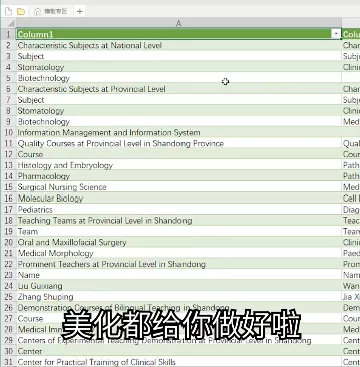Select 'Histology and Embryology' cell
This screenshot has width=360, height=367.
click(179, 165)
